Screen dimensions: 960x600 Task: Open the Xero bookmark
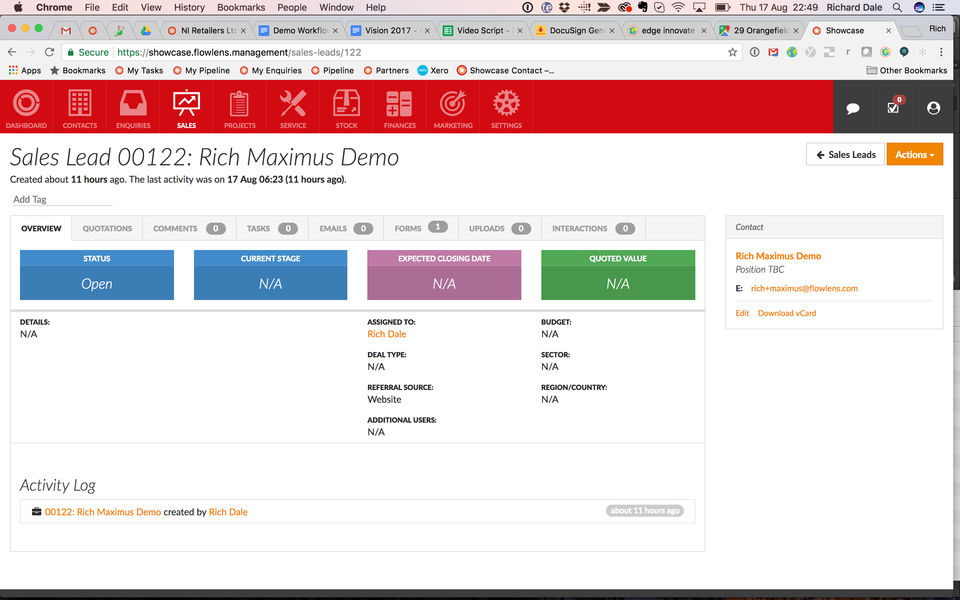(x=433, y=70)
